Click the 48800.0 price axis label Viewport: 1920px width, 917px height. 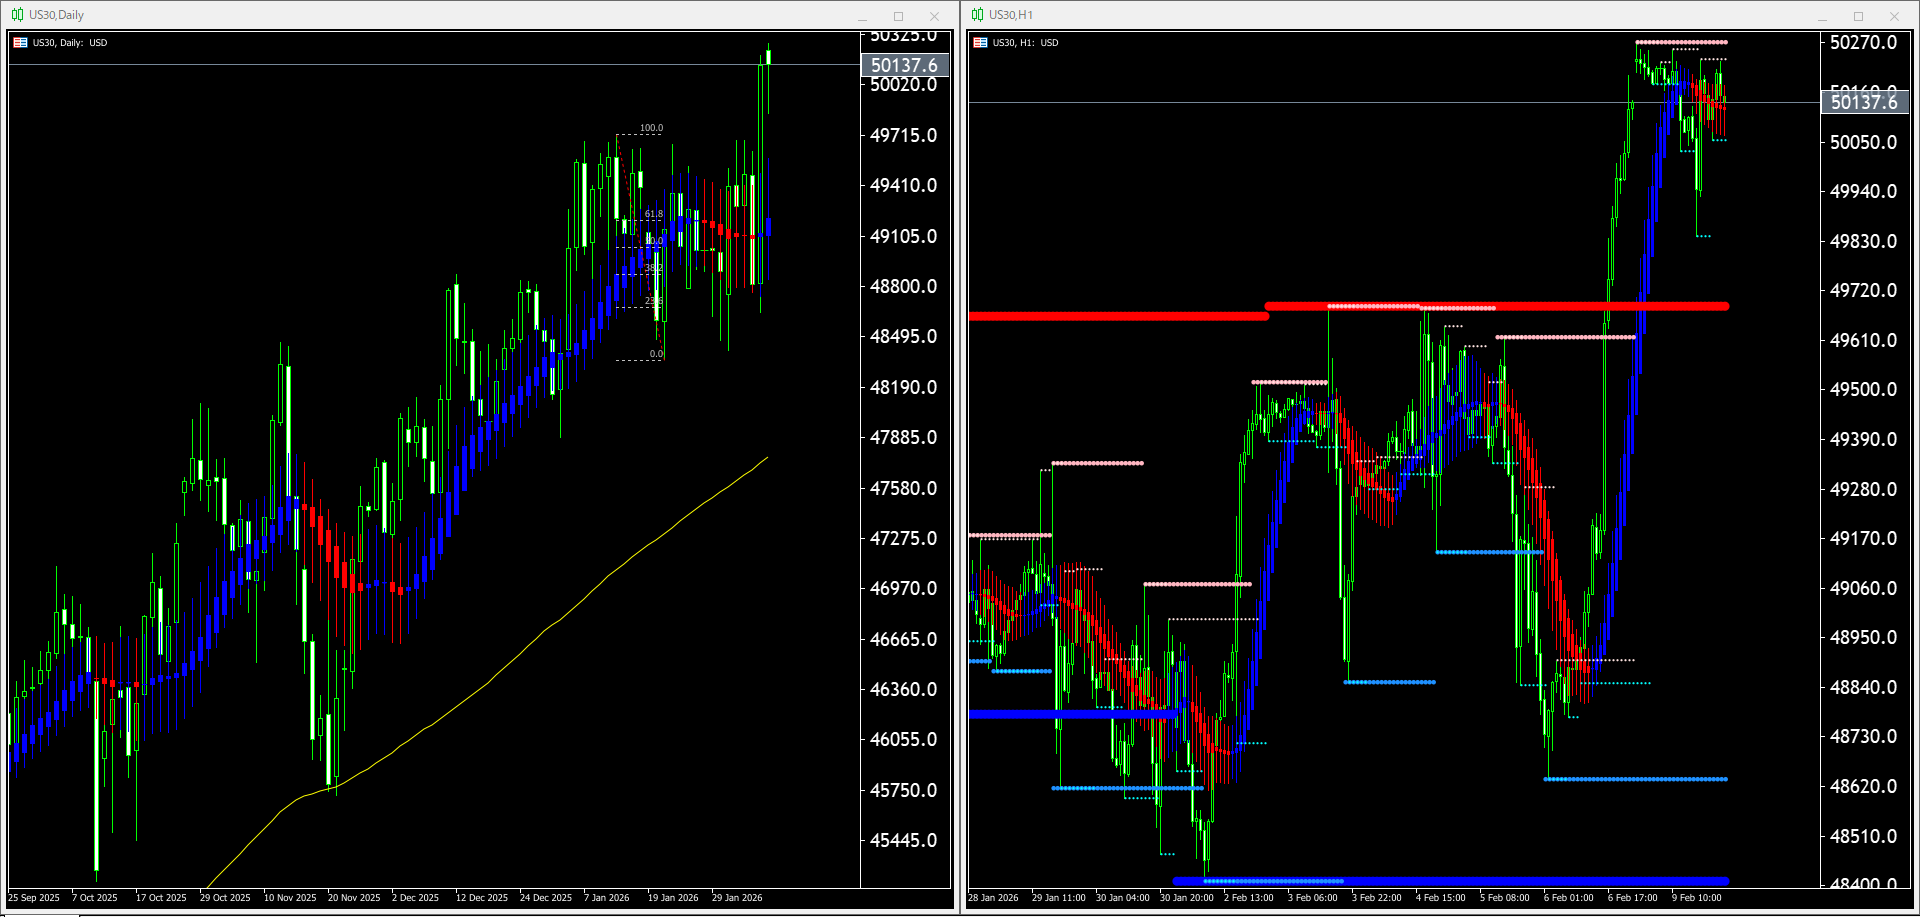[x=904, y=286]
